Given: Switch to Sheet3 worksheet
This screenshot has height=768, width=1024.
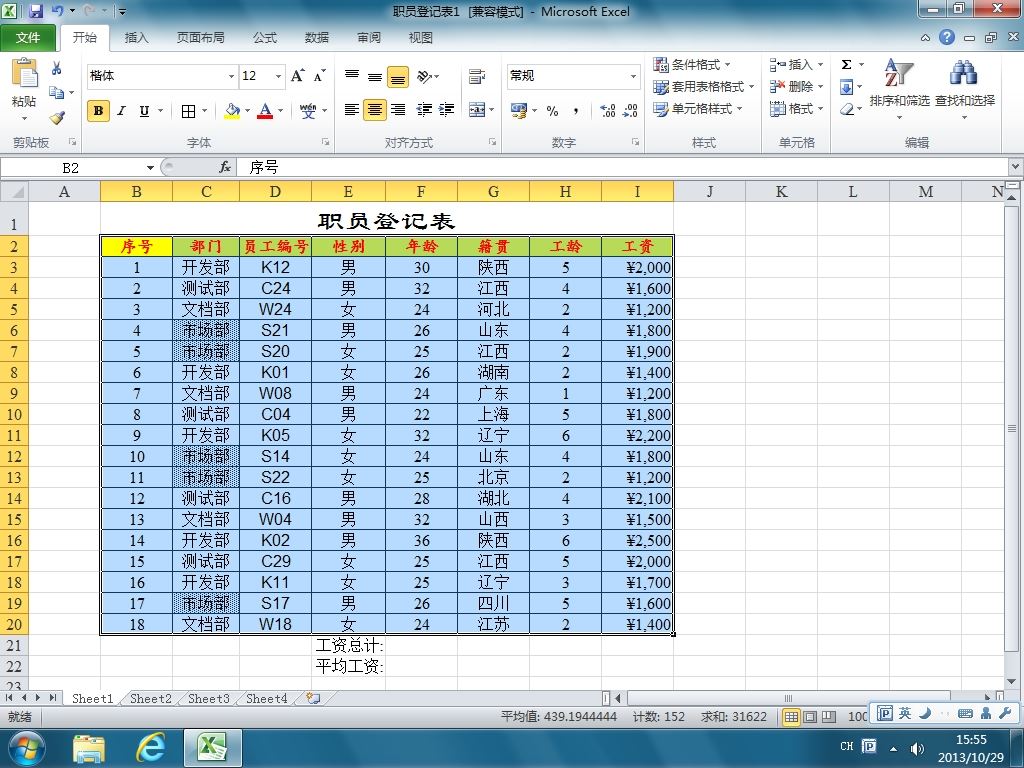Looking at the screenshot, I should coord(208,699).
